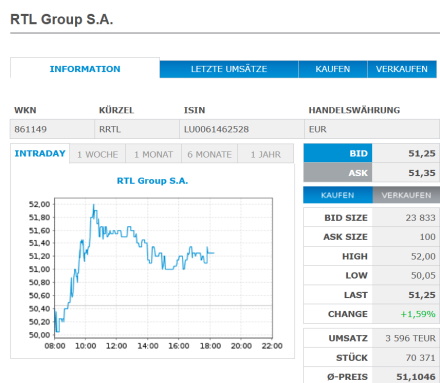Click BID SIZE value 23 833

420,218
